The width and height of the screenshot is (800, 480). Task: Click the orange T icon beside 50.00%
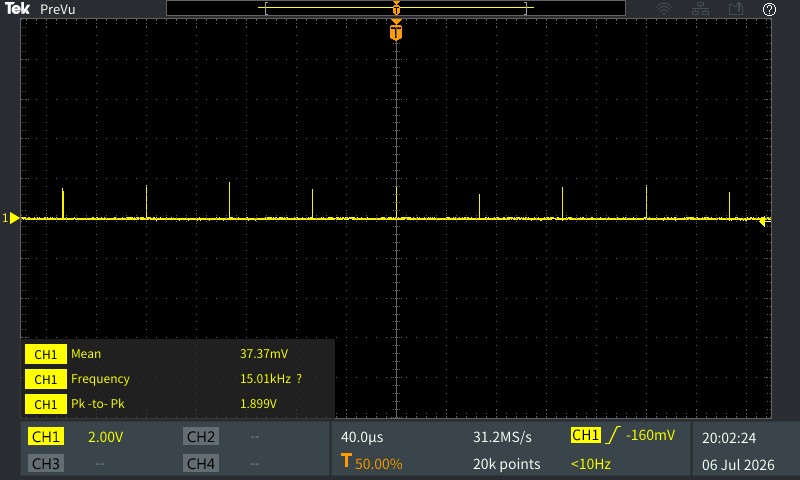pyautogui.click(x=346, y=461)
